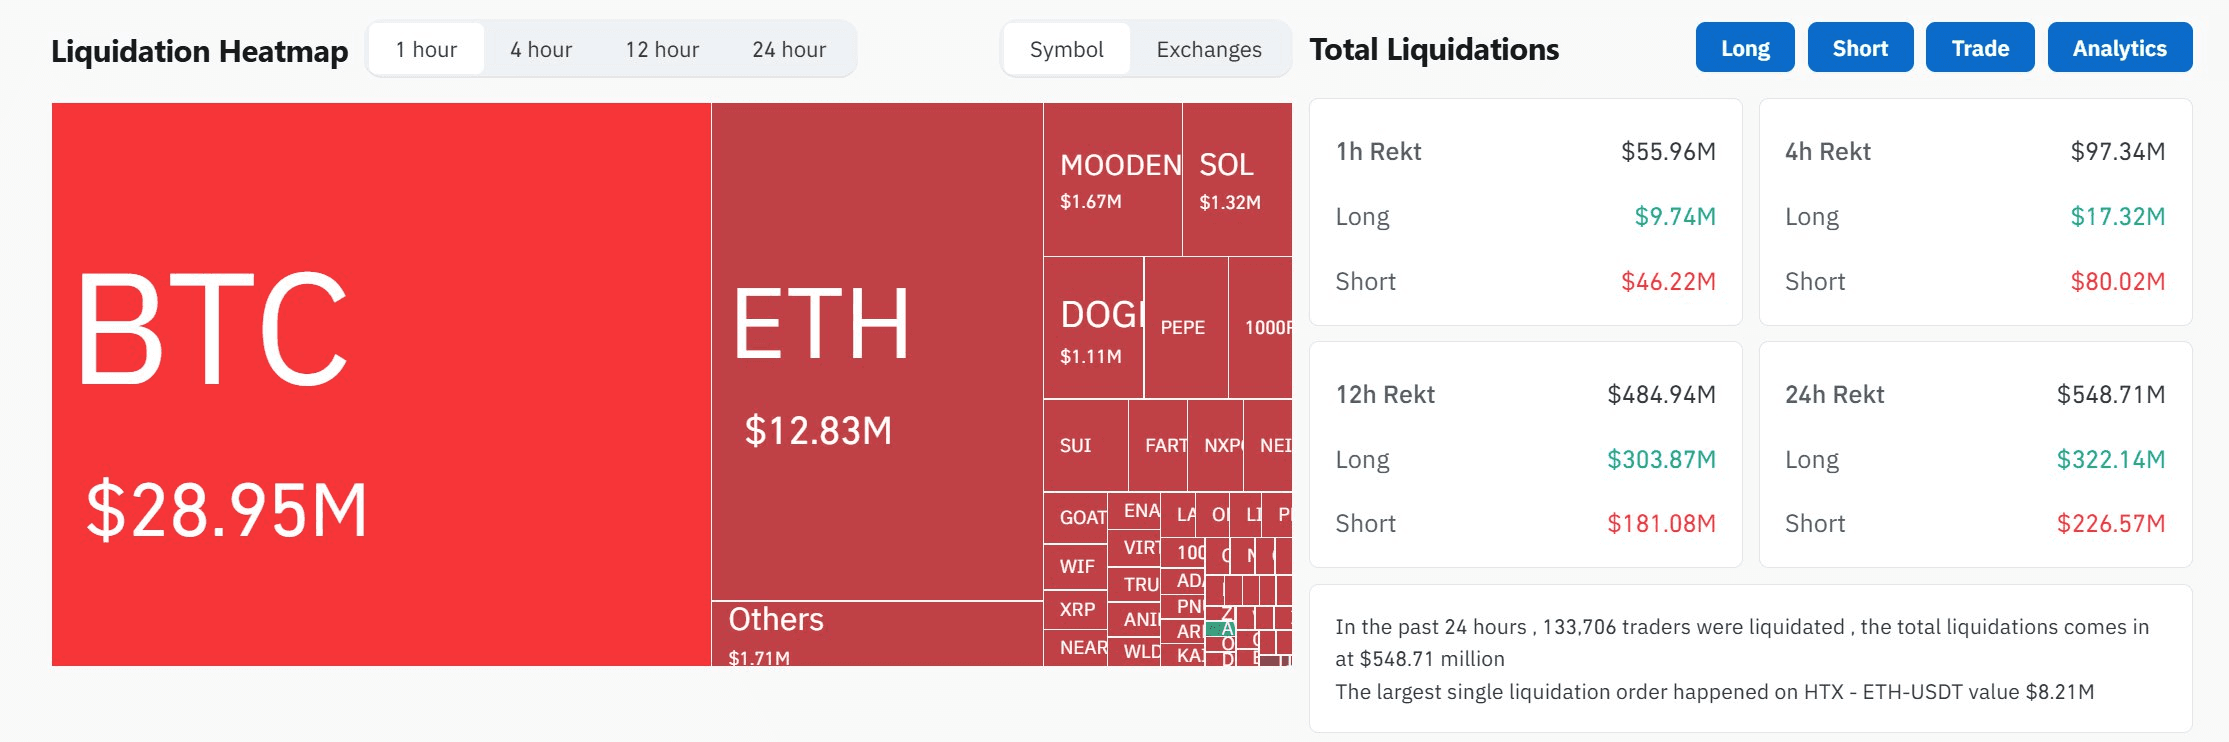The width and height of the screenshot is (2229, 742).
Task: Click the blue Long button
Action: click(x=1745, y=48)
